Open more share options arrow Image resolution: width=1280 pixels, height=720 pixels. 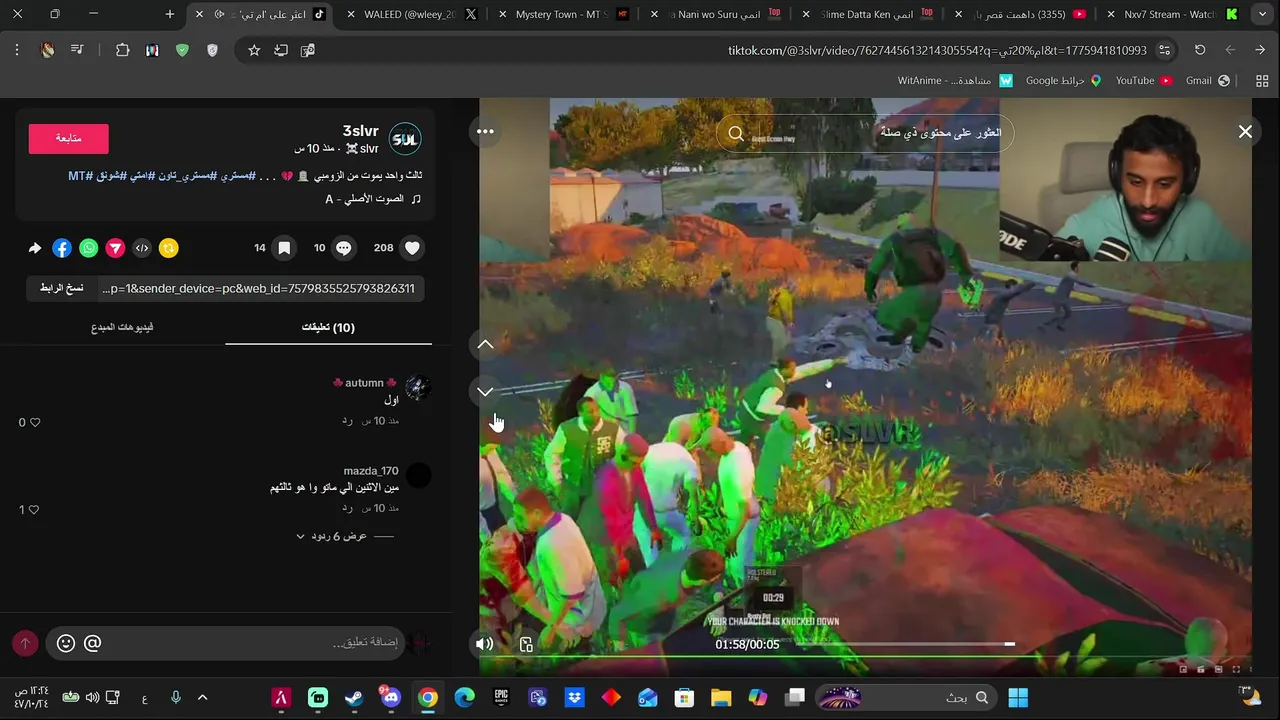pos(35,248)
